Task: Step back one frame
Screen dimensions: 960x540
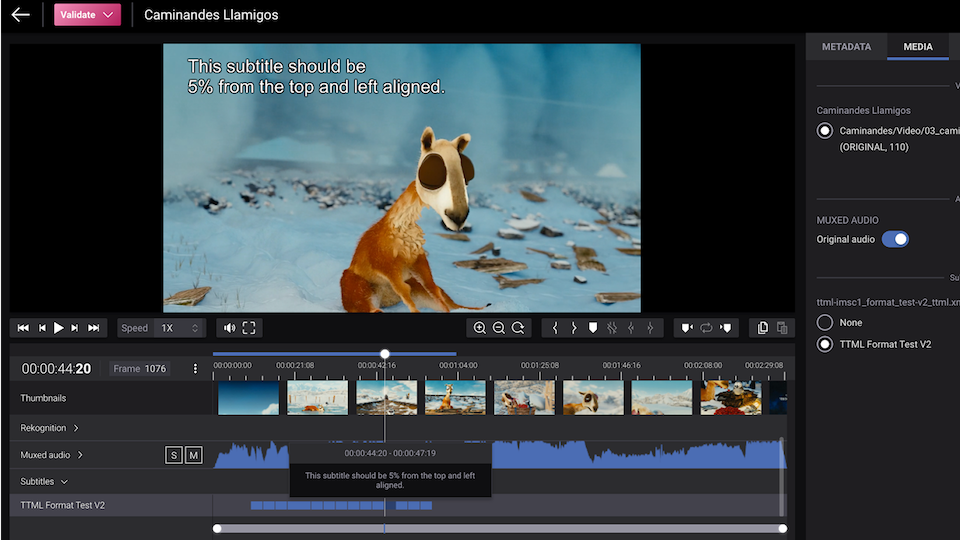Action: click(42, 328)
